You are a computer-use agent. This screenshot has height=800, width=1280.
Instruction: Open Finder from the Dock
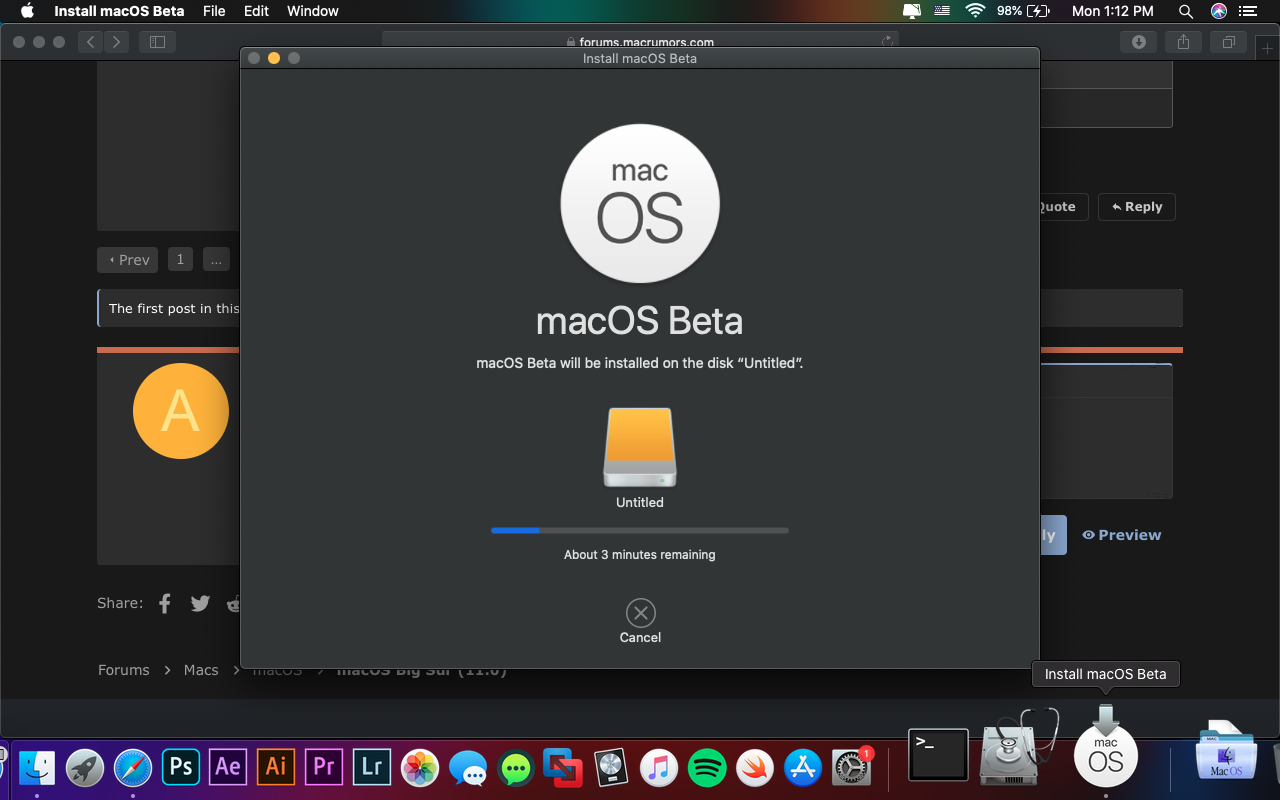pyautogui.click(x=37, y=767)
